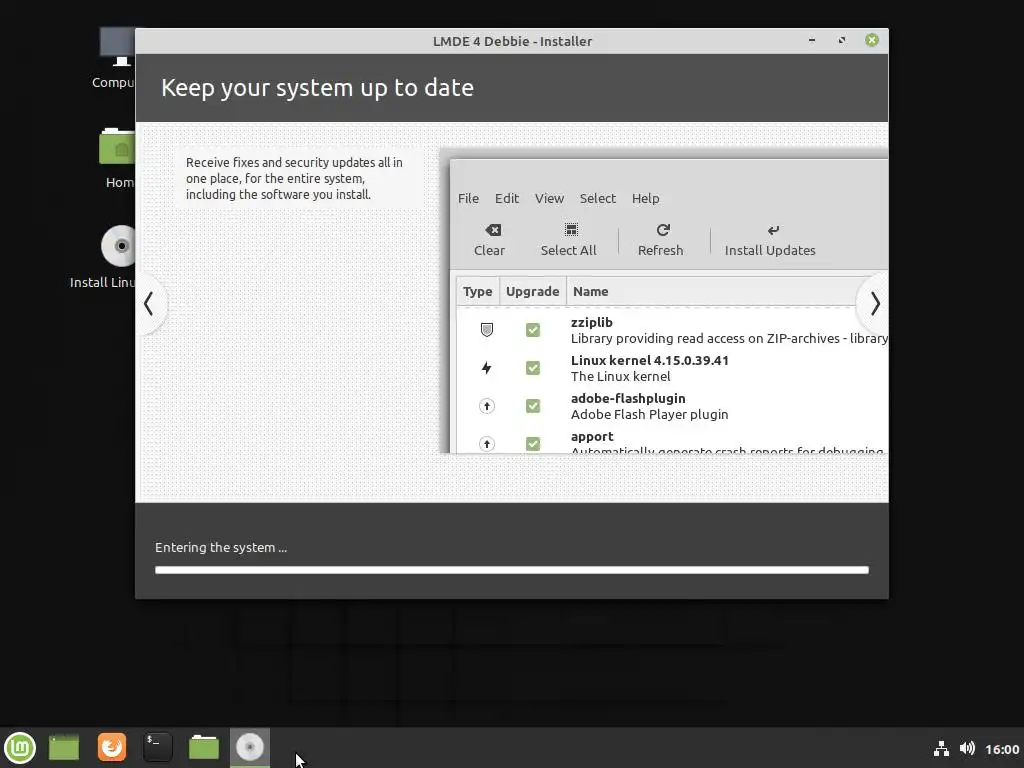The height and width of the screenshot is (768, 1024).
Task: Click the installation progress bar
Action: (x=512, y=570)
